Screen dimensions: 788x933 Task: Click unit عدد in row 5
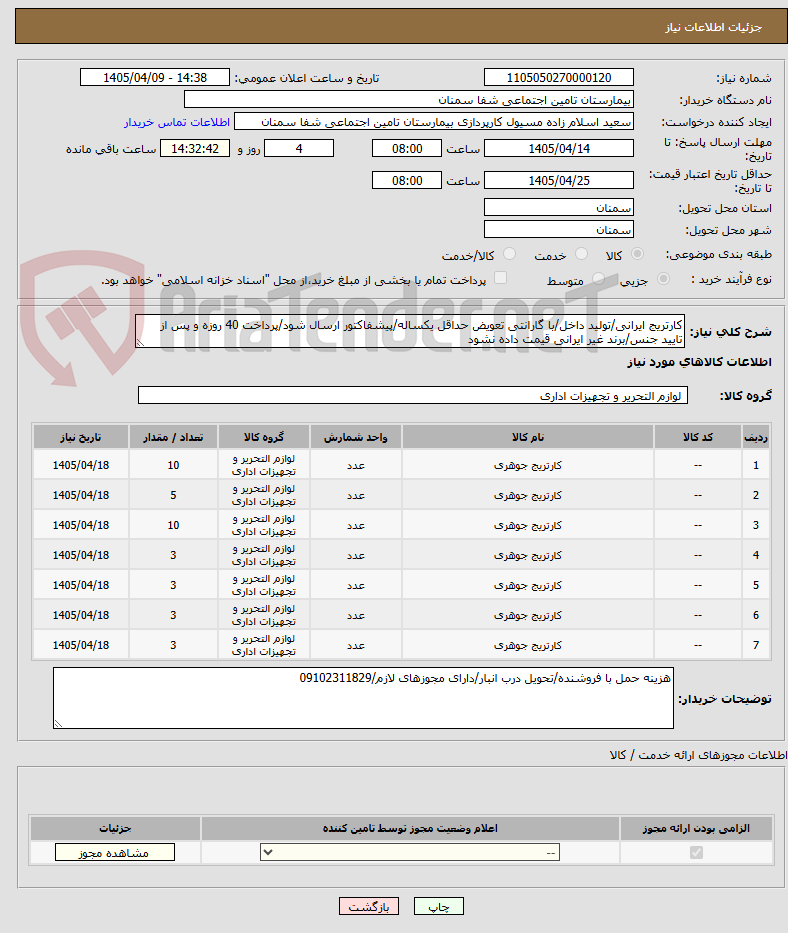pyautogui.click(x=355, y=586)
